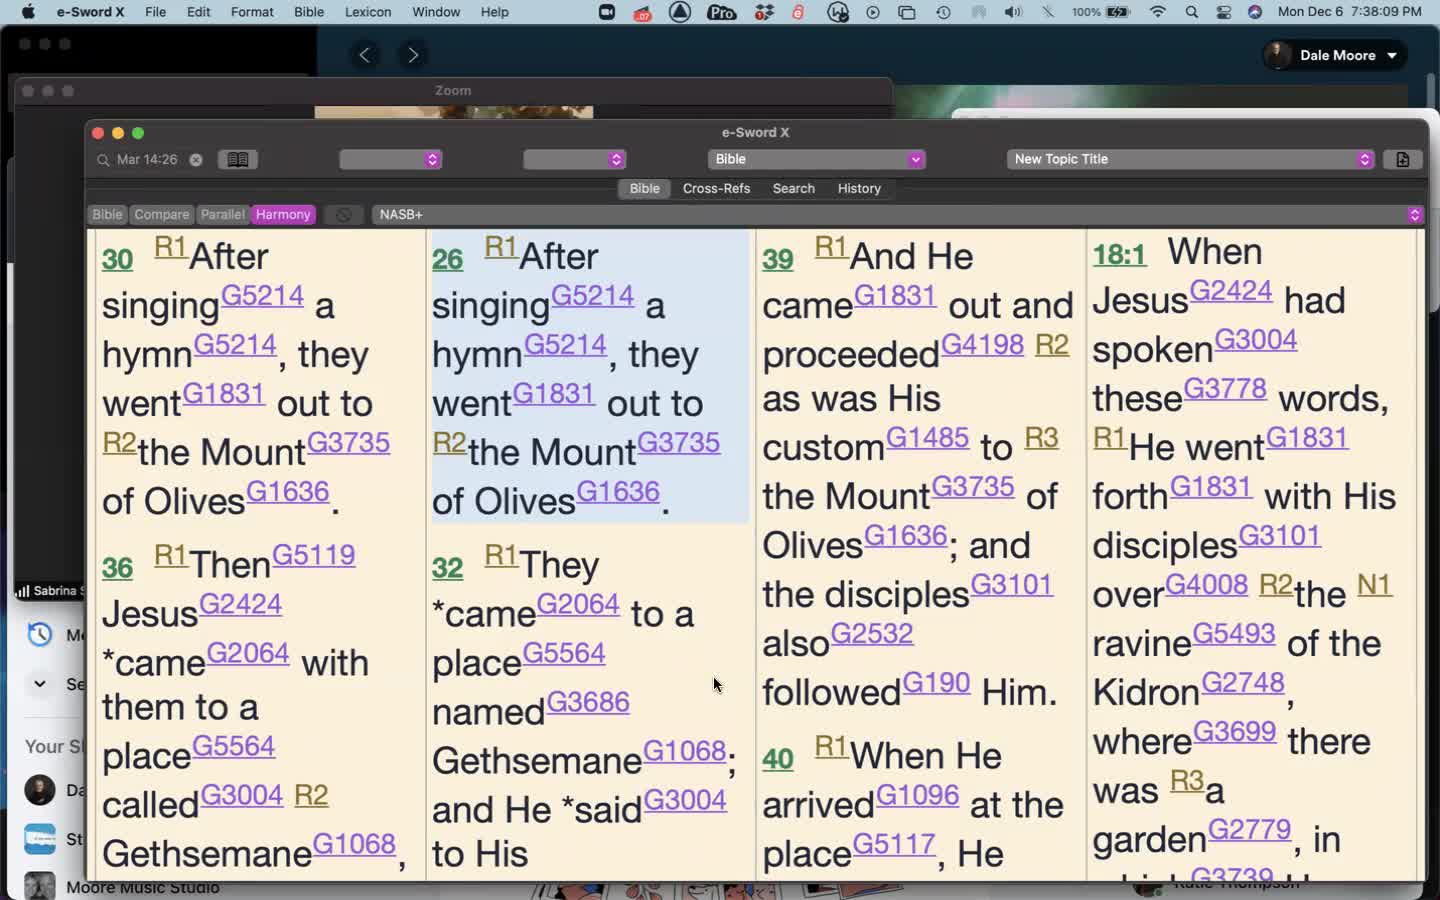Open the Format menu

pos(252,12)
